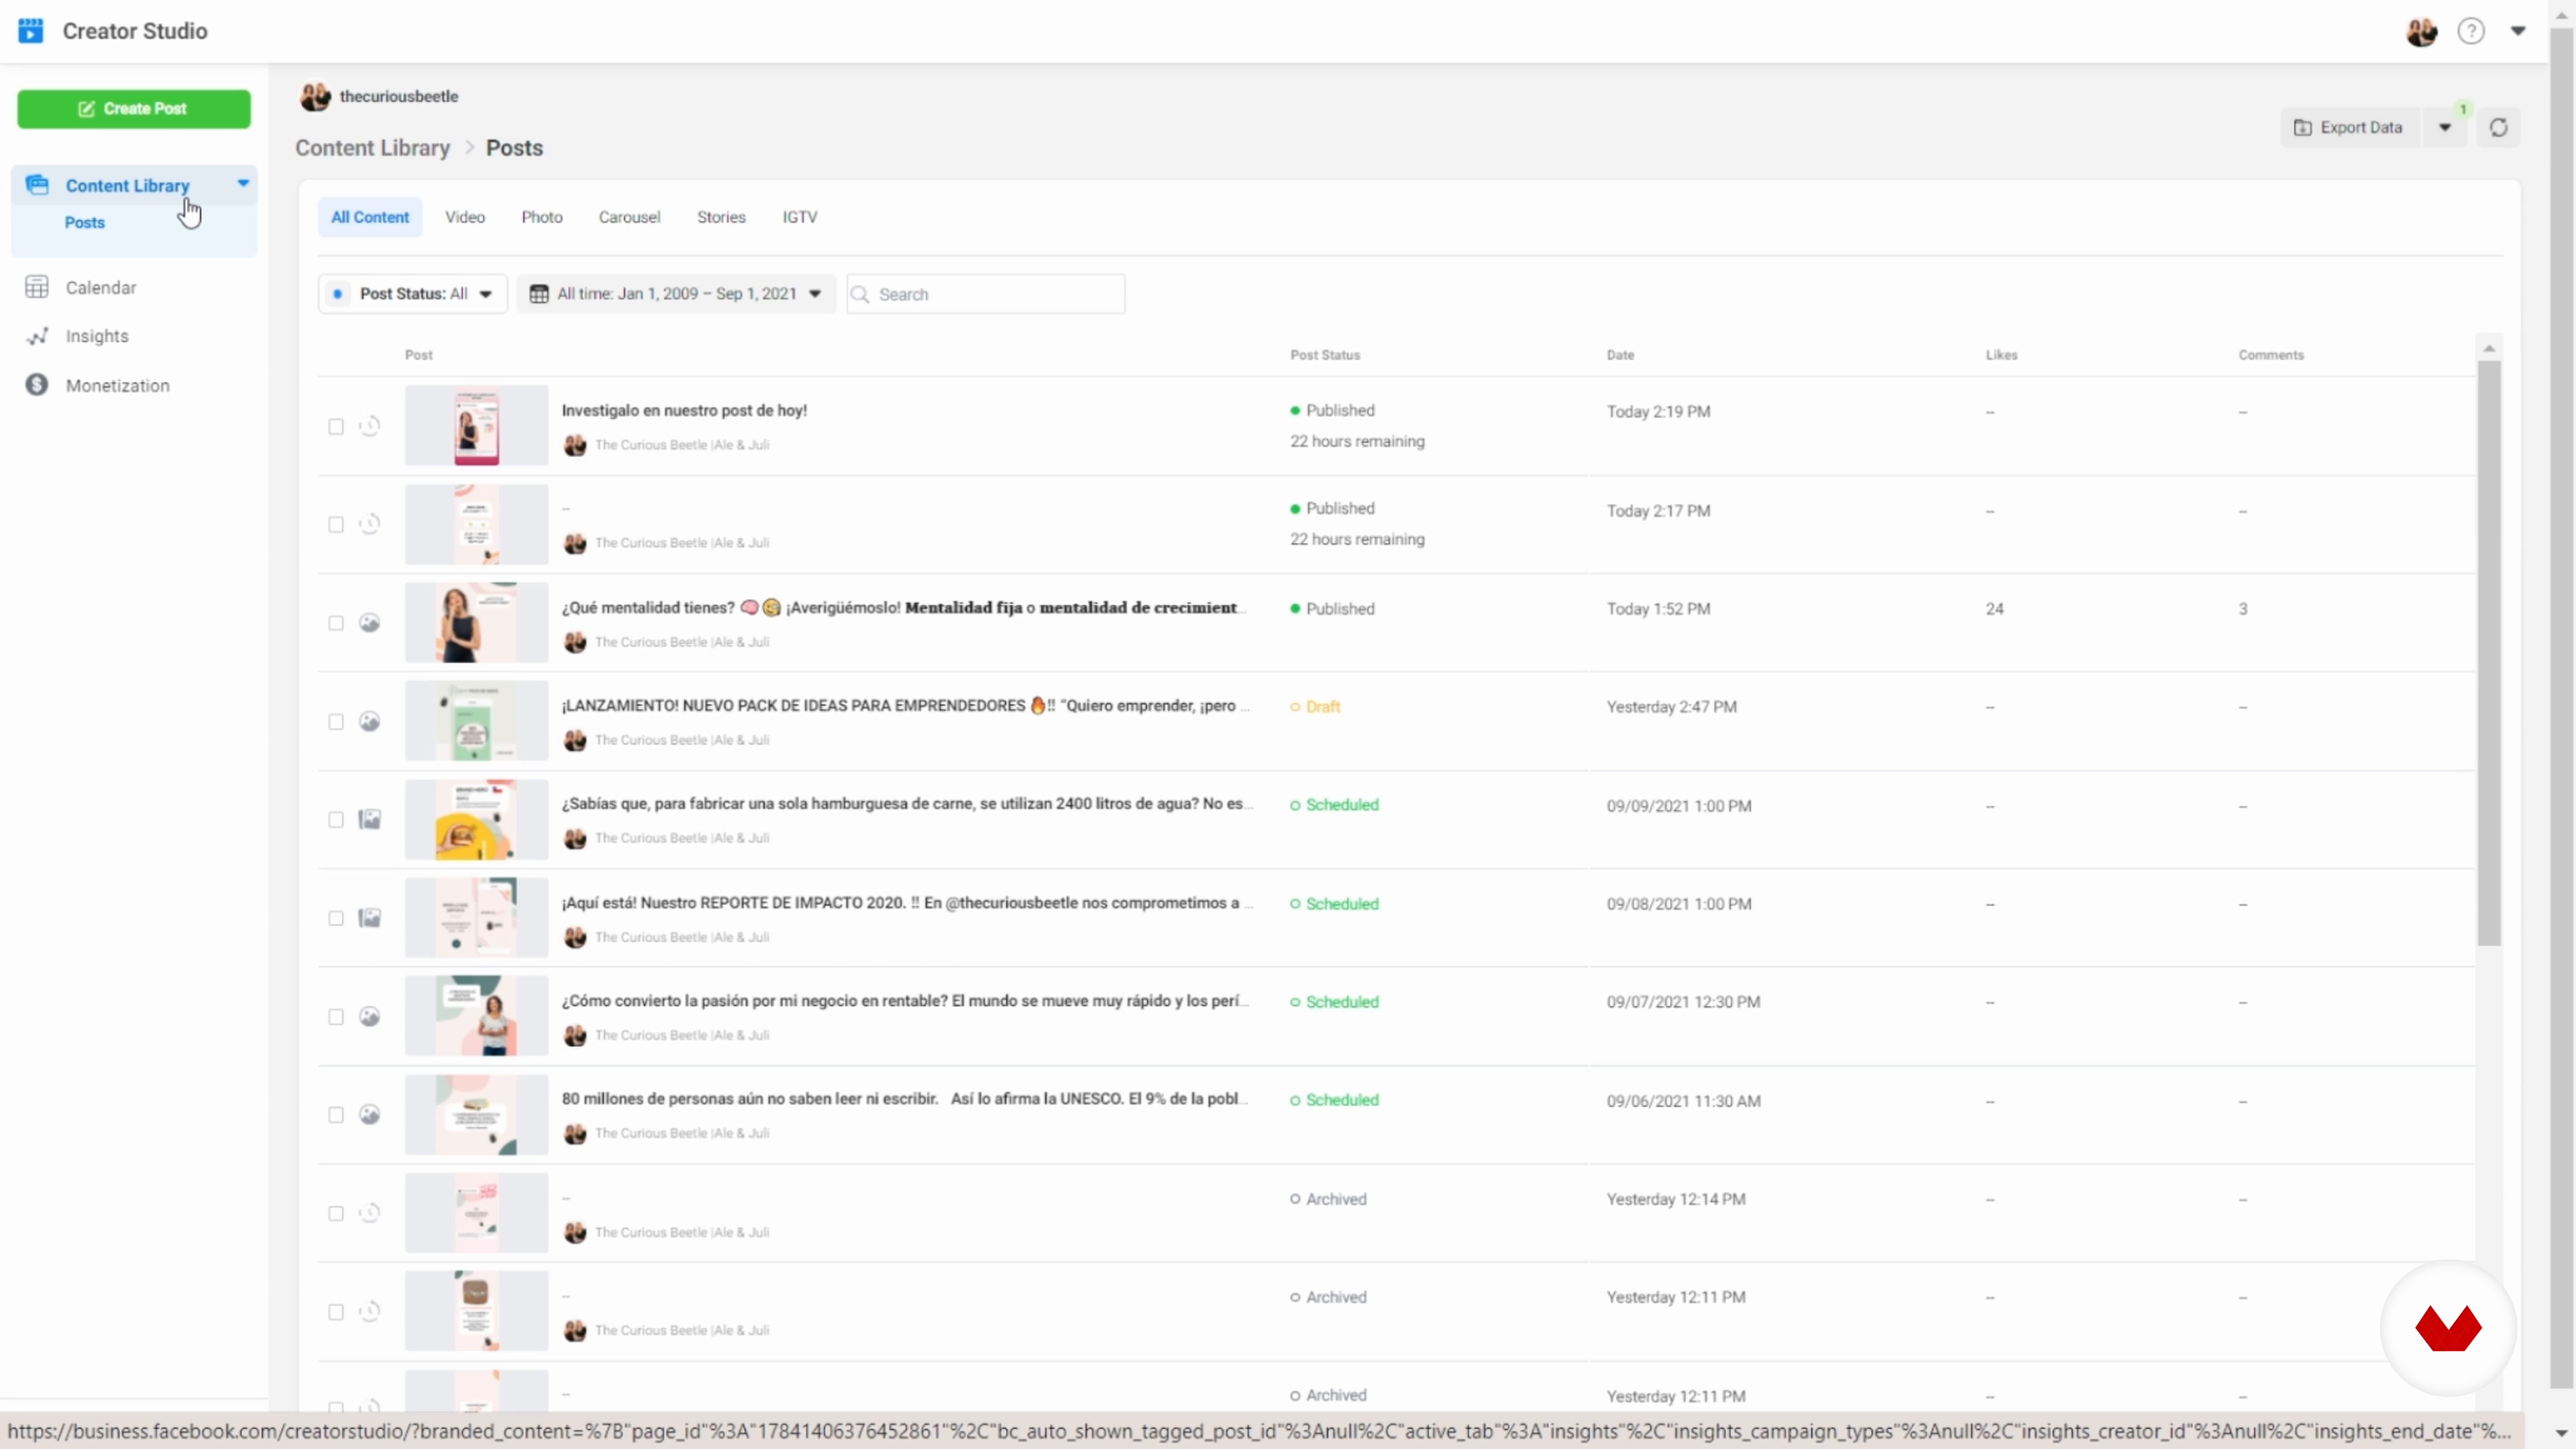This screenshot has width=2576, height=1449.
Task: Click photo type icon for '¿Cómo convierto la pasión' row
Action: 370,1016
